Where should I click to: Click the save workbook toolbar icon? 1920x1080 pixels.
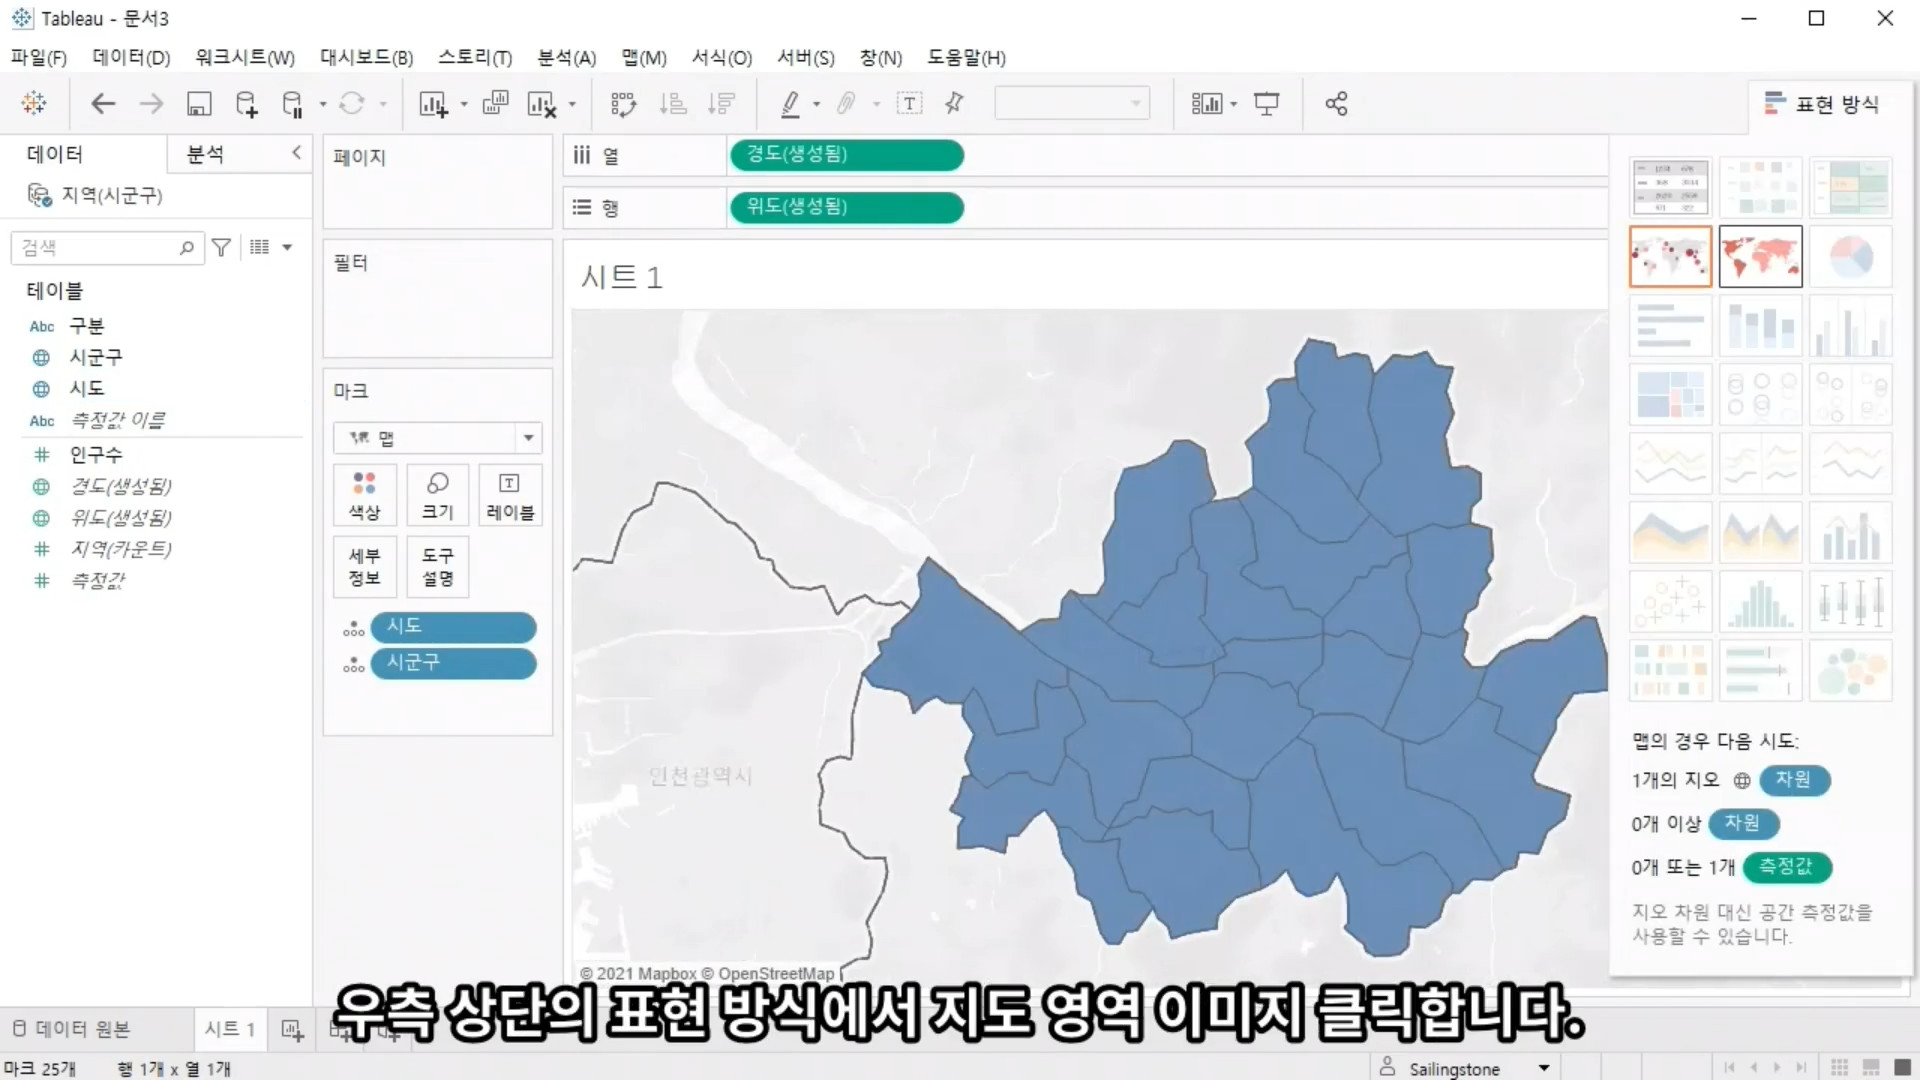(x=199, y=104)
